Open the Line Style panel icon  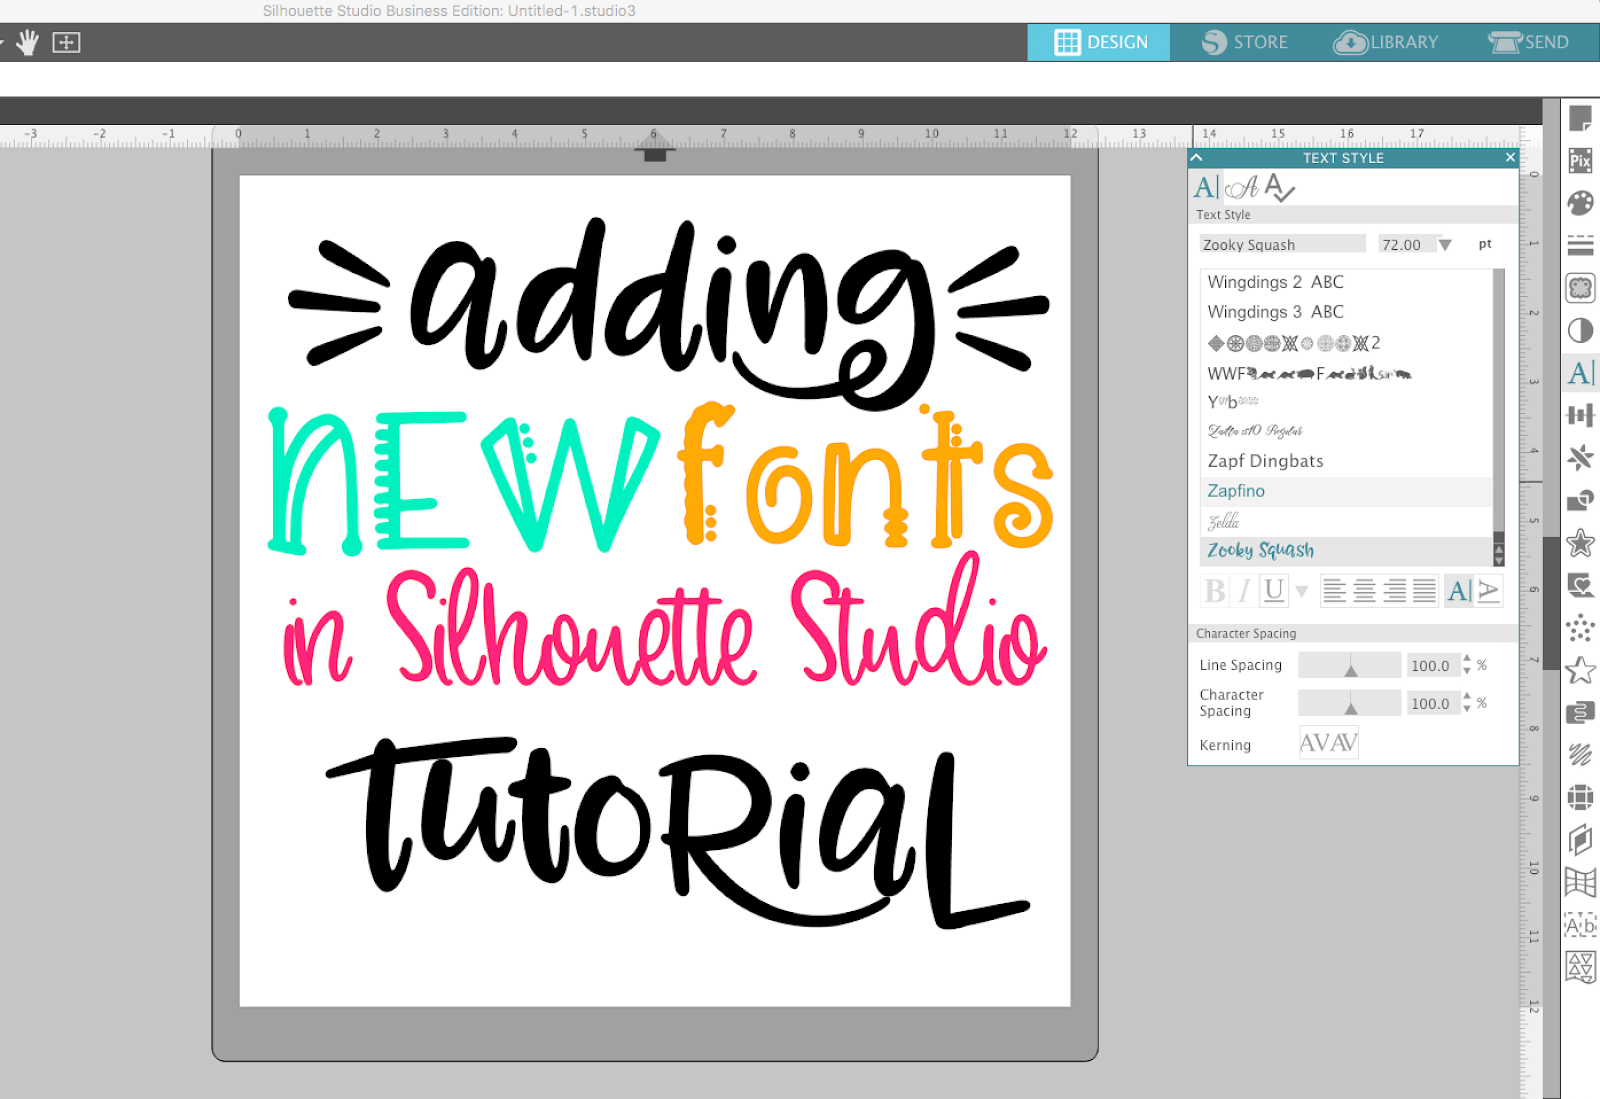[1580, 245]
